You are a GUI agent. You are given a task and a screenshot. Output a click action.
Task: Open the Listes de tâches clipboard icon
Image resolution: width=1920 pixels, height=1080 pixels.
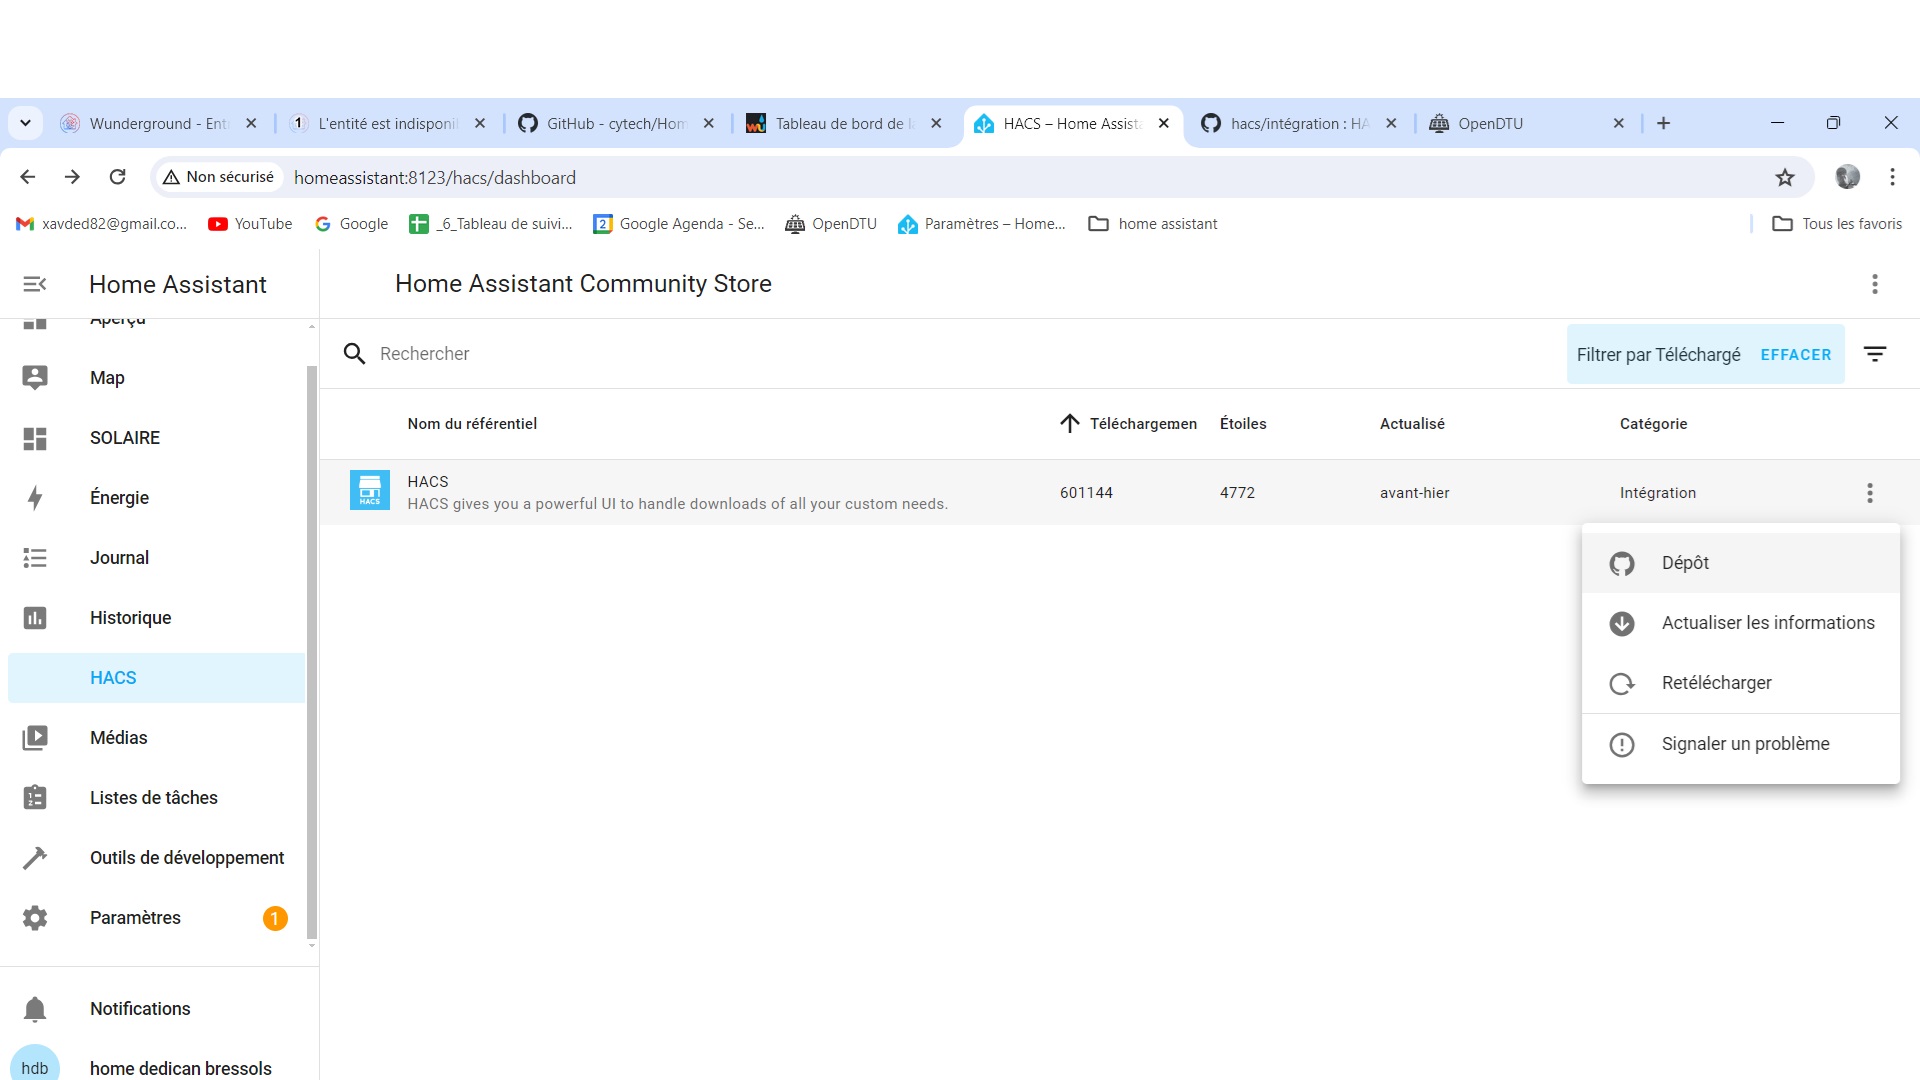coord(35,798)
